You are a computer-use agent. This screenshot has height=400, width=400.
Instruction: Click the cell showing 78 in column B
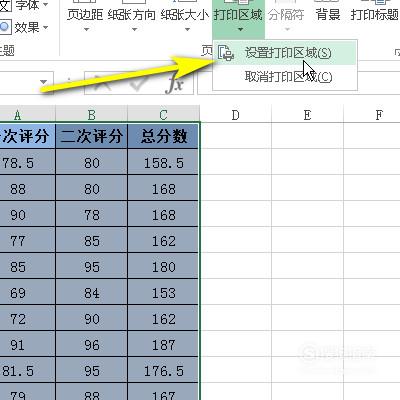point(91,214)
